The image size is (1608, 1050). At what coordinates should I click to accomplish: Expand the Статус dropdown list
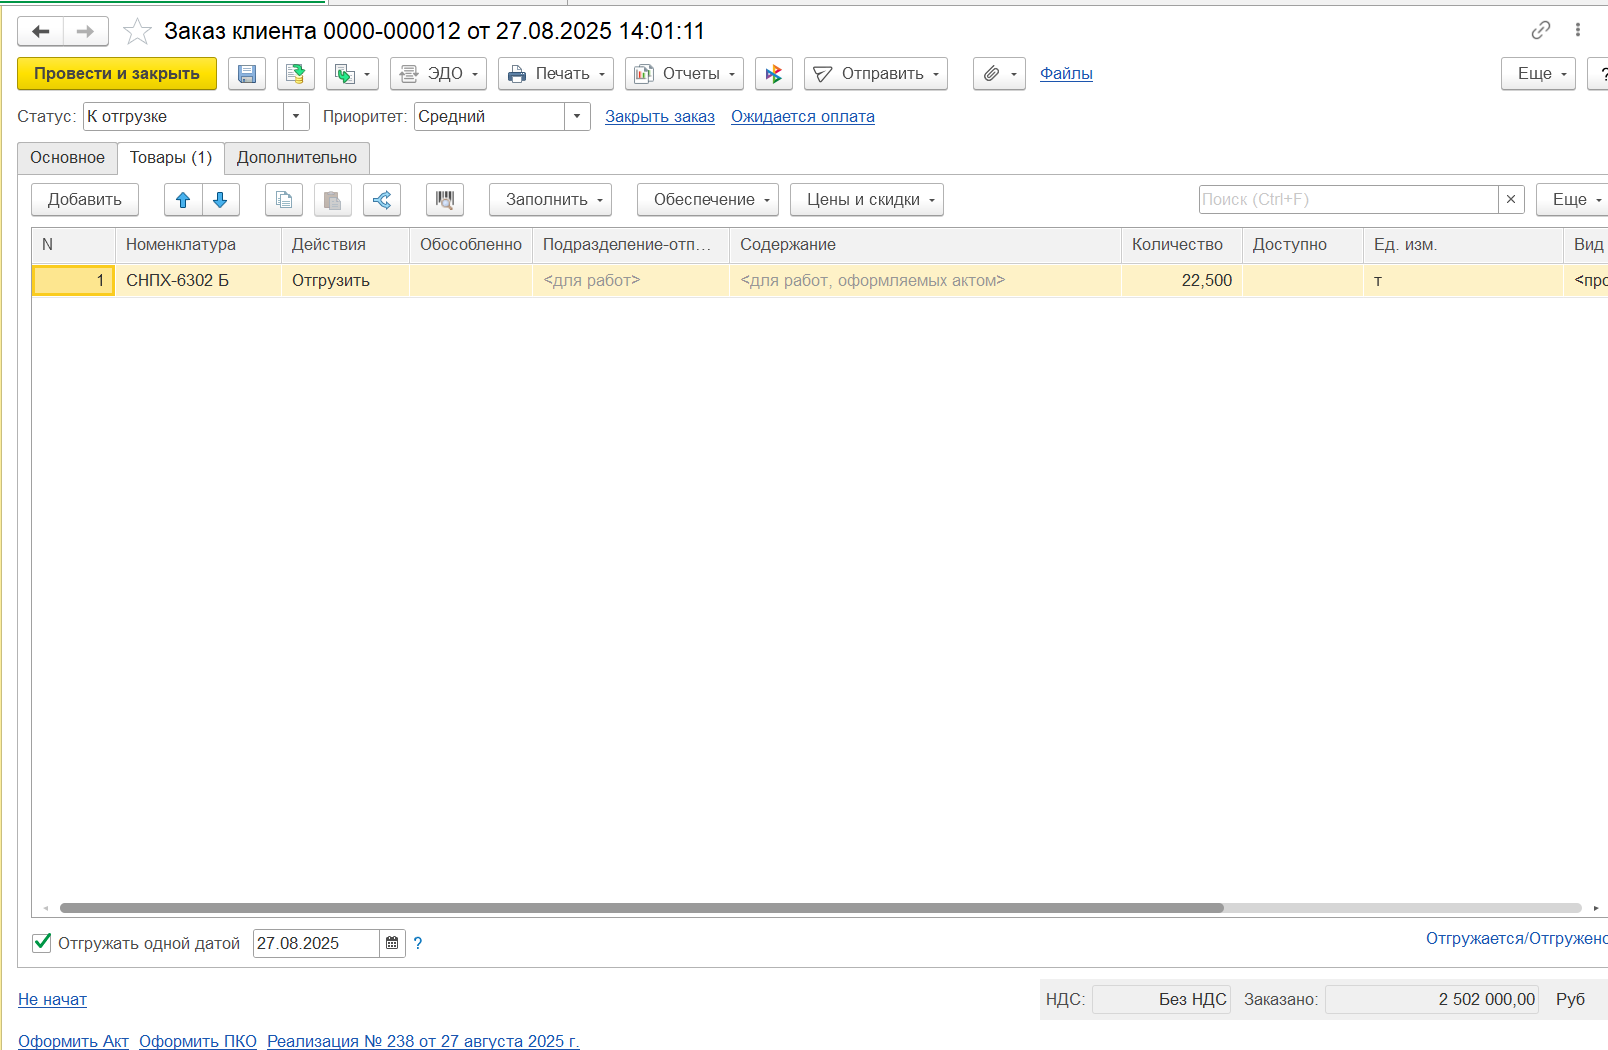pyautogui.click(x=296, y=117)
